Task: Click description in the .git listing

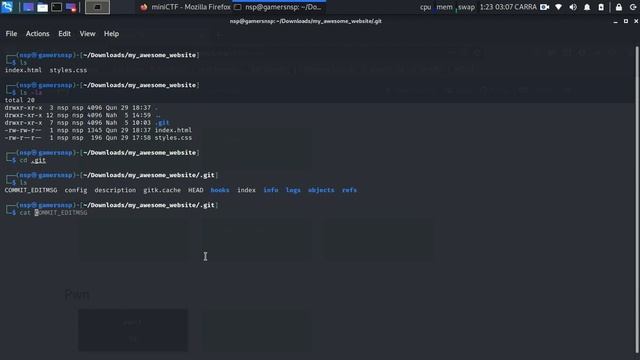Action: pyautogui.click(x=115, y=190)
